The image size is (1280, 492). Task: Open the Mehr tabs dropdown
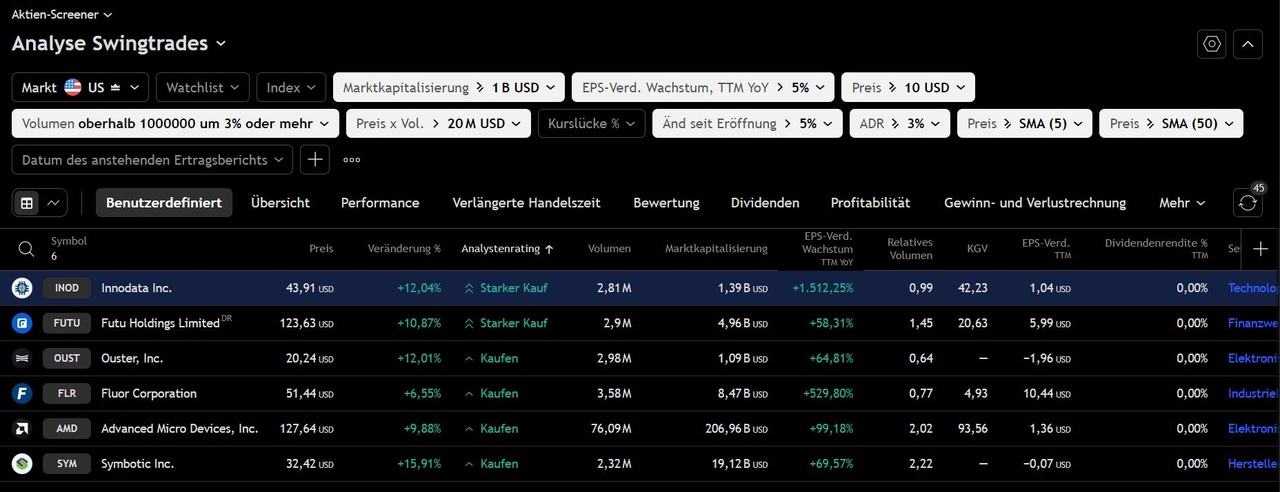click(x=1182, y=202)
